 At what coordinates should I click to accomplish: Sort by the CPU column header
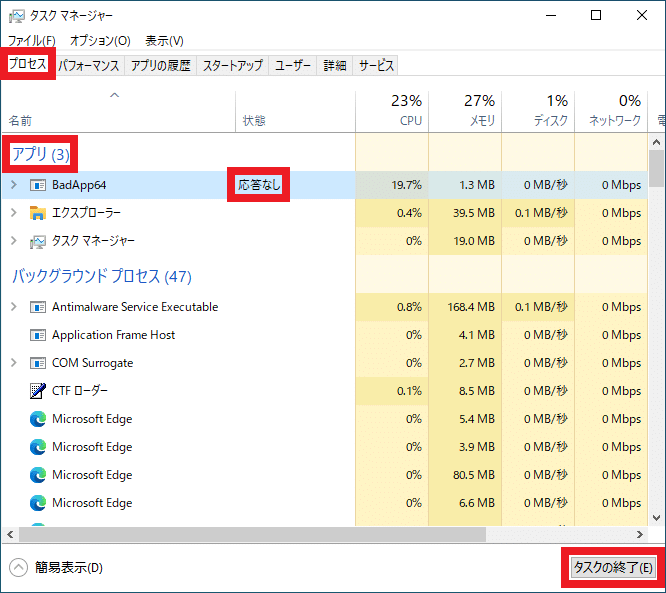click(x=392, y=111)
